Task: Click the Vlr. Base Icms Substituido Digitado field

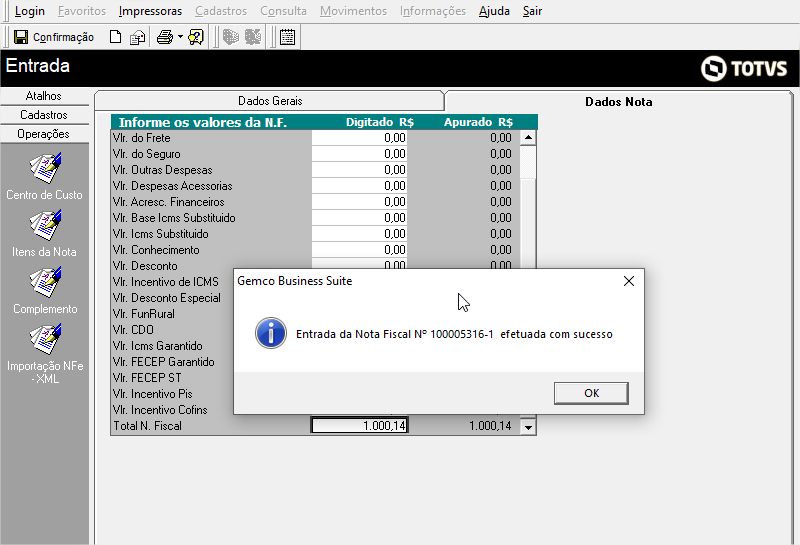Action: click(x=360, y=218)
